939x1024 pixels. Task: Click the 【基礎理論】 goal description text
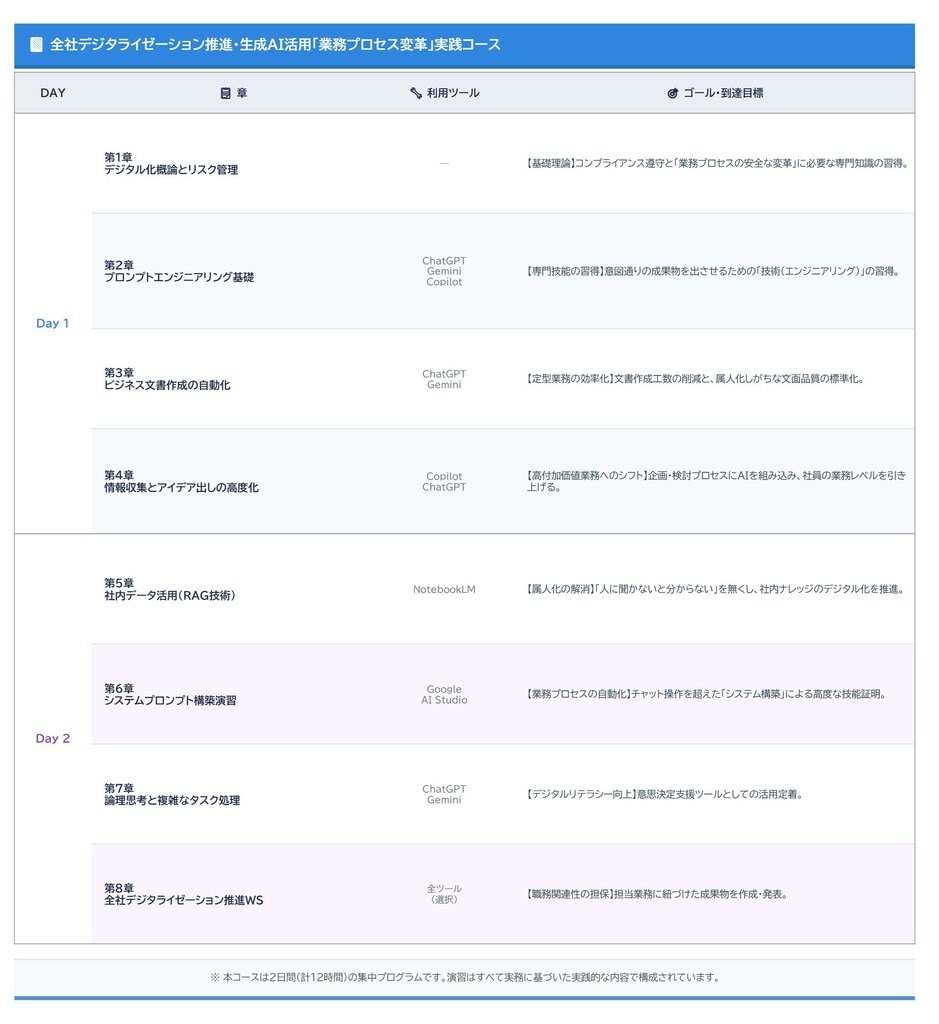pyautogui.click(x=716, y=163)
